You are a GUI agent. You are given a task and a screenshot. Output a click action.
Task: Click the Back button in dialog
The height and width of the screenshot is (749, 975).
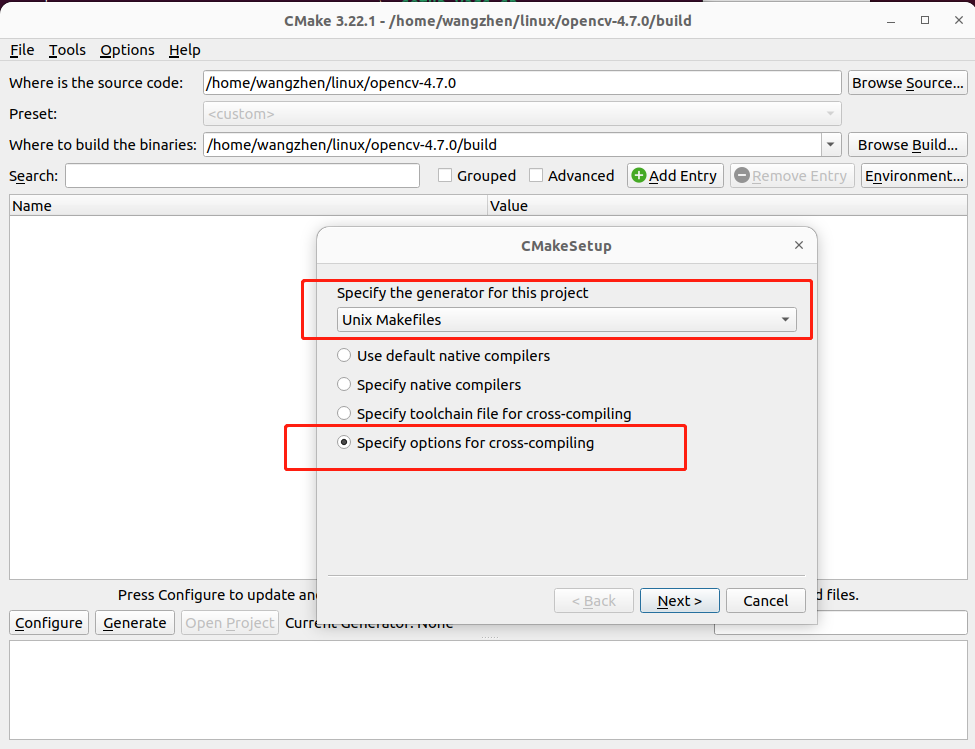coord(593,601)
